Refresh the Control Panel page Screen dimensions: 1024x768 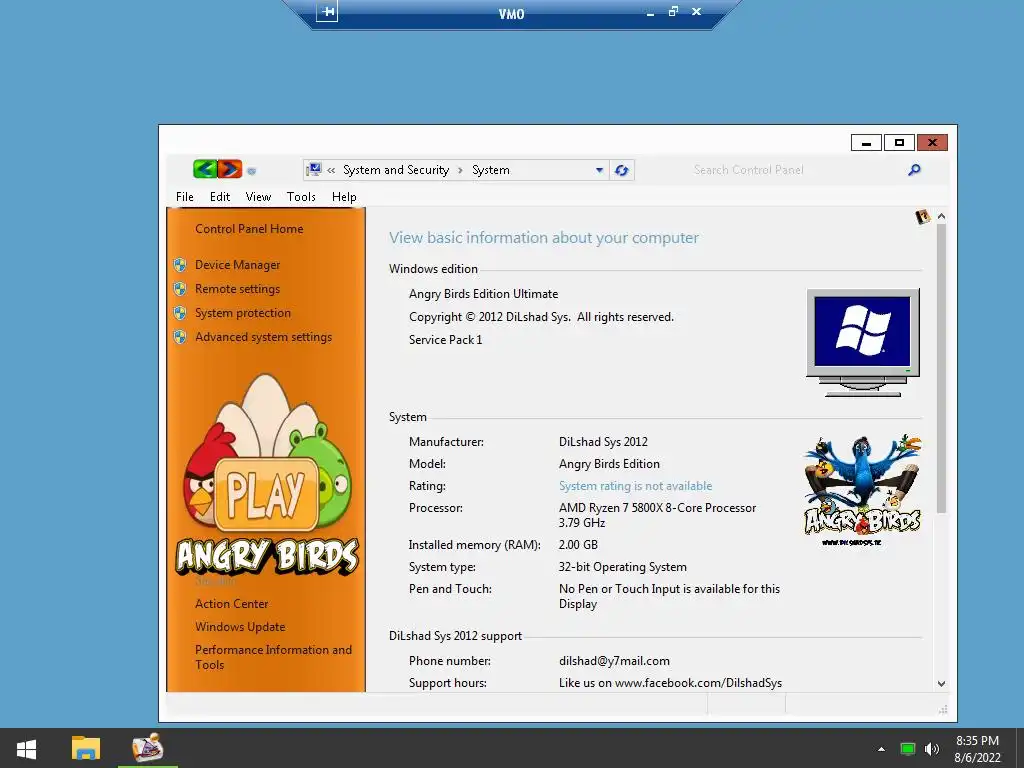tap(622, 170)
